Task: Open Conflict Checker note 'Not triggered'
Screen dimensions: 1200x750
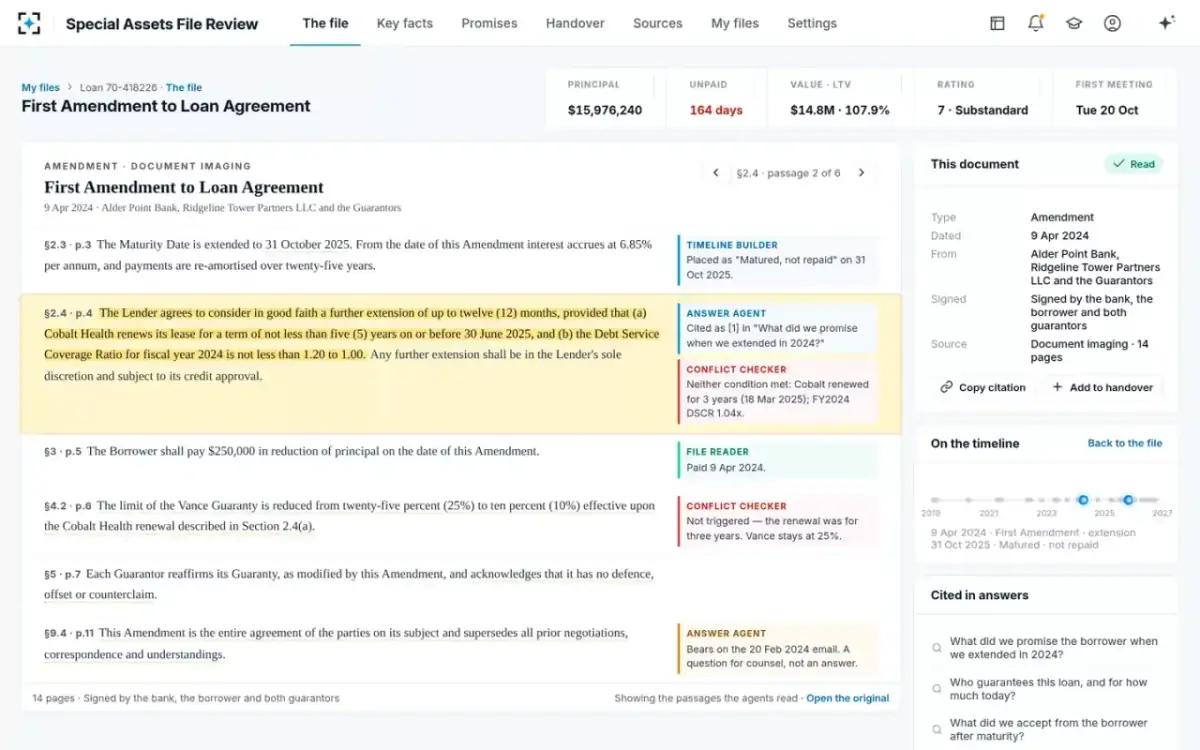Action: pos(779,521)
